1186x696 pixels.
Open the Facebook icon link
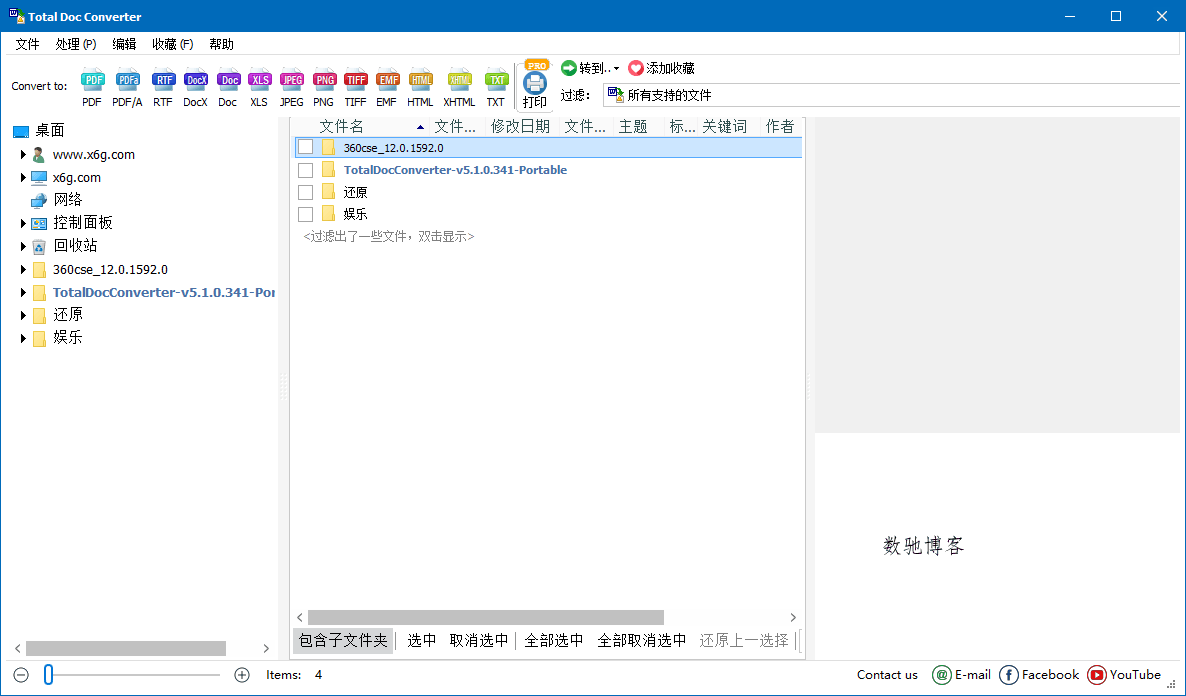coord(1008,675)
